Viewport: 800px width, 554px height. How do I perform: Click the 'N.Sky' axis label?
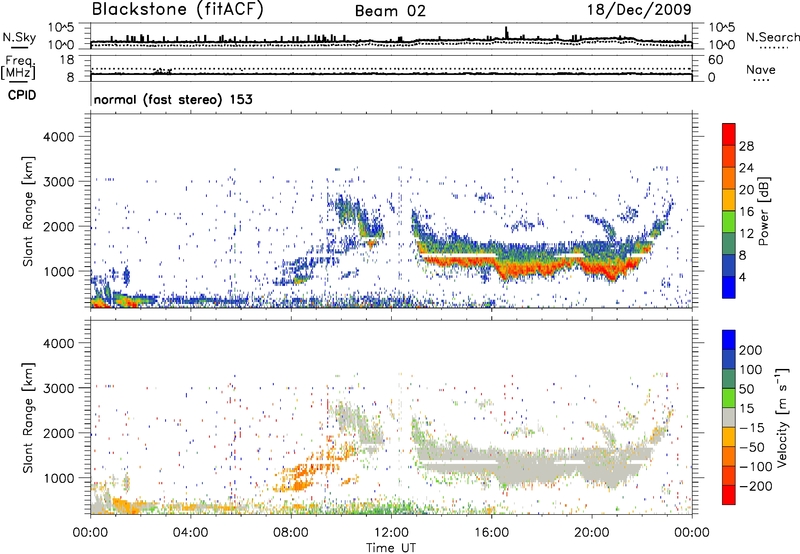pyautogui.click(x=19, y=37)
